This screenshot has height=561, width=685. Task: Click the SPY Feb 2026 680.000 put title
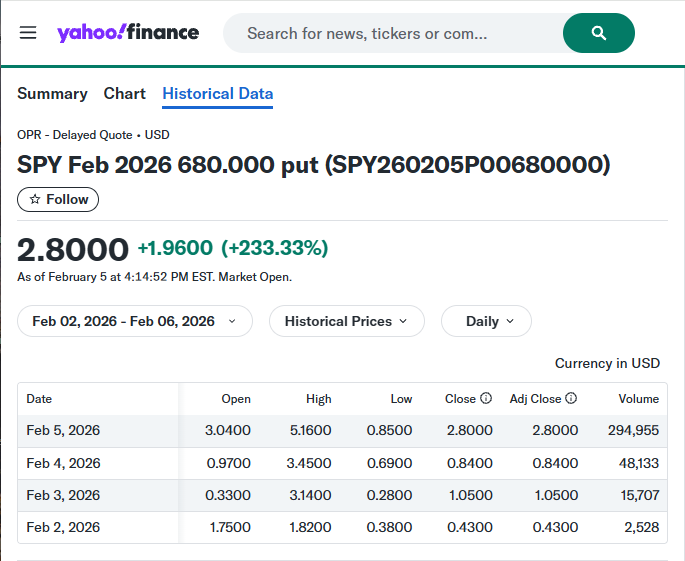tap(313, 164)
